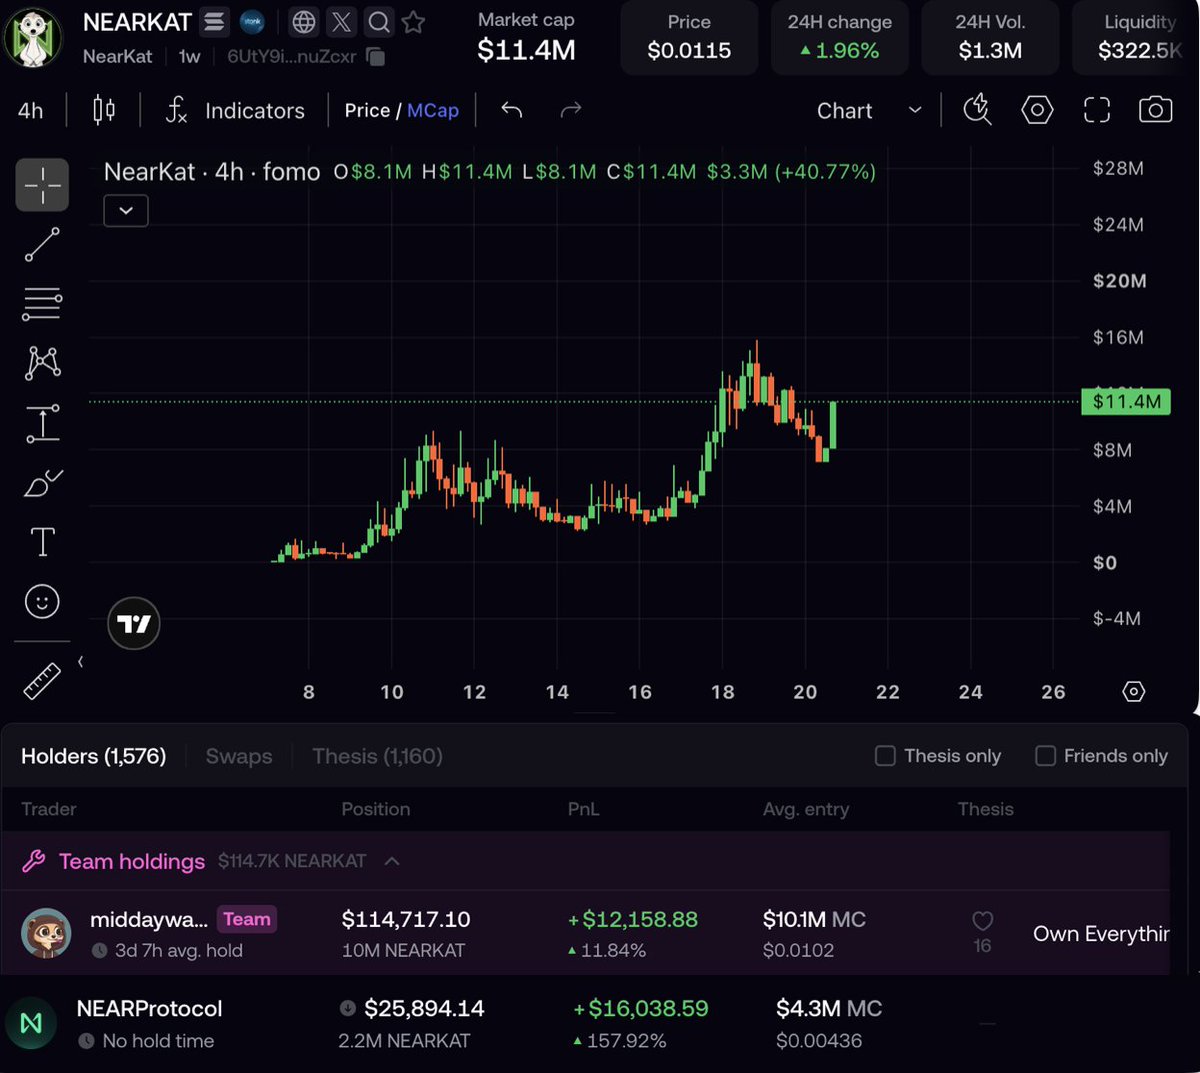The image size is (1200, 1073).
Task: Collapse the drawing toolbar arrow
Action: click(80, 662)
